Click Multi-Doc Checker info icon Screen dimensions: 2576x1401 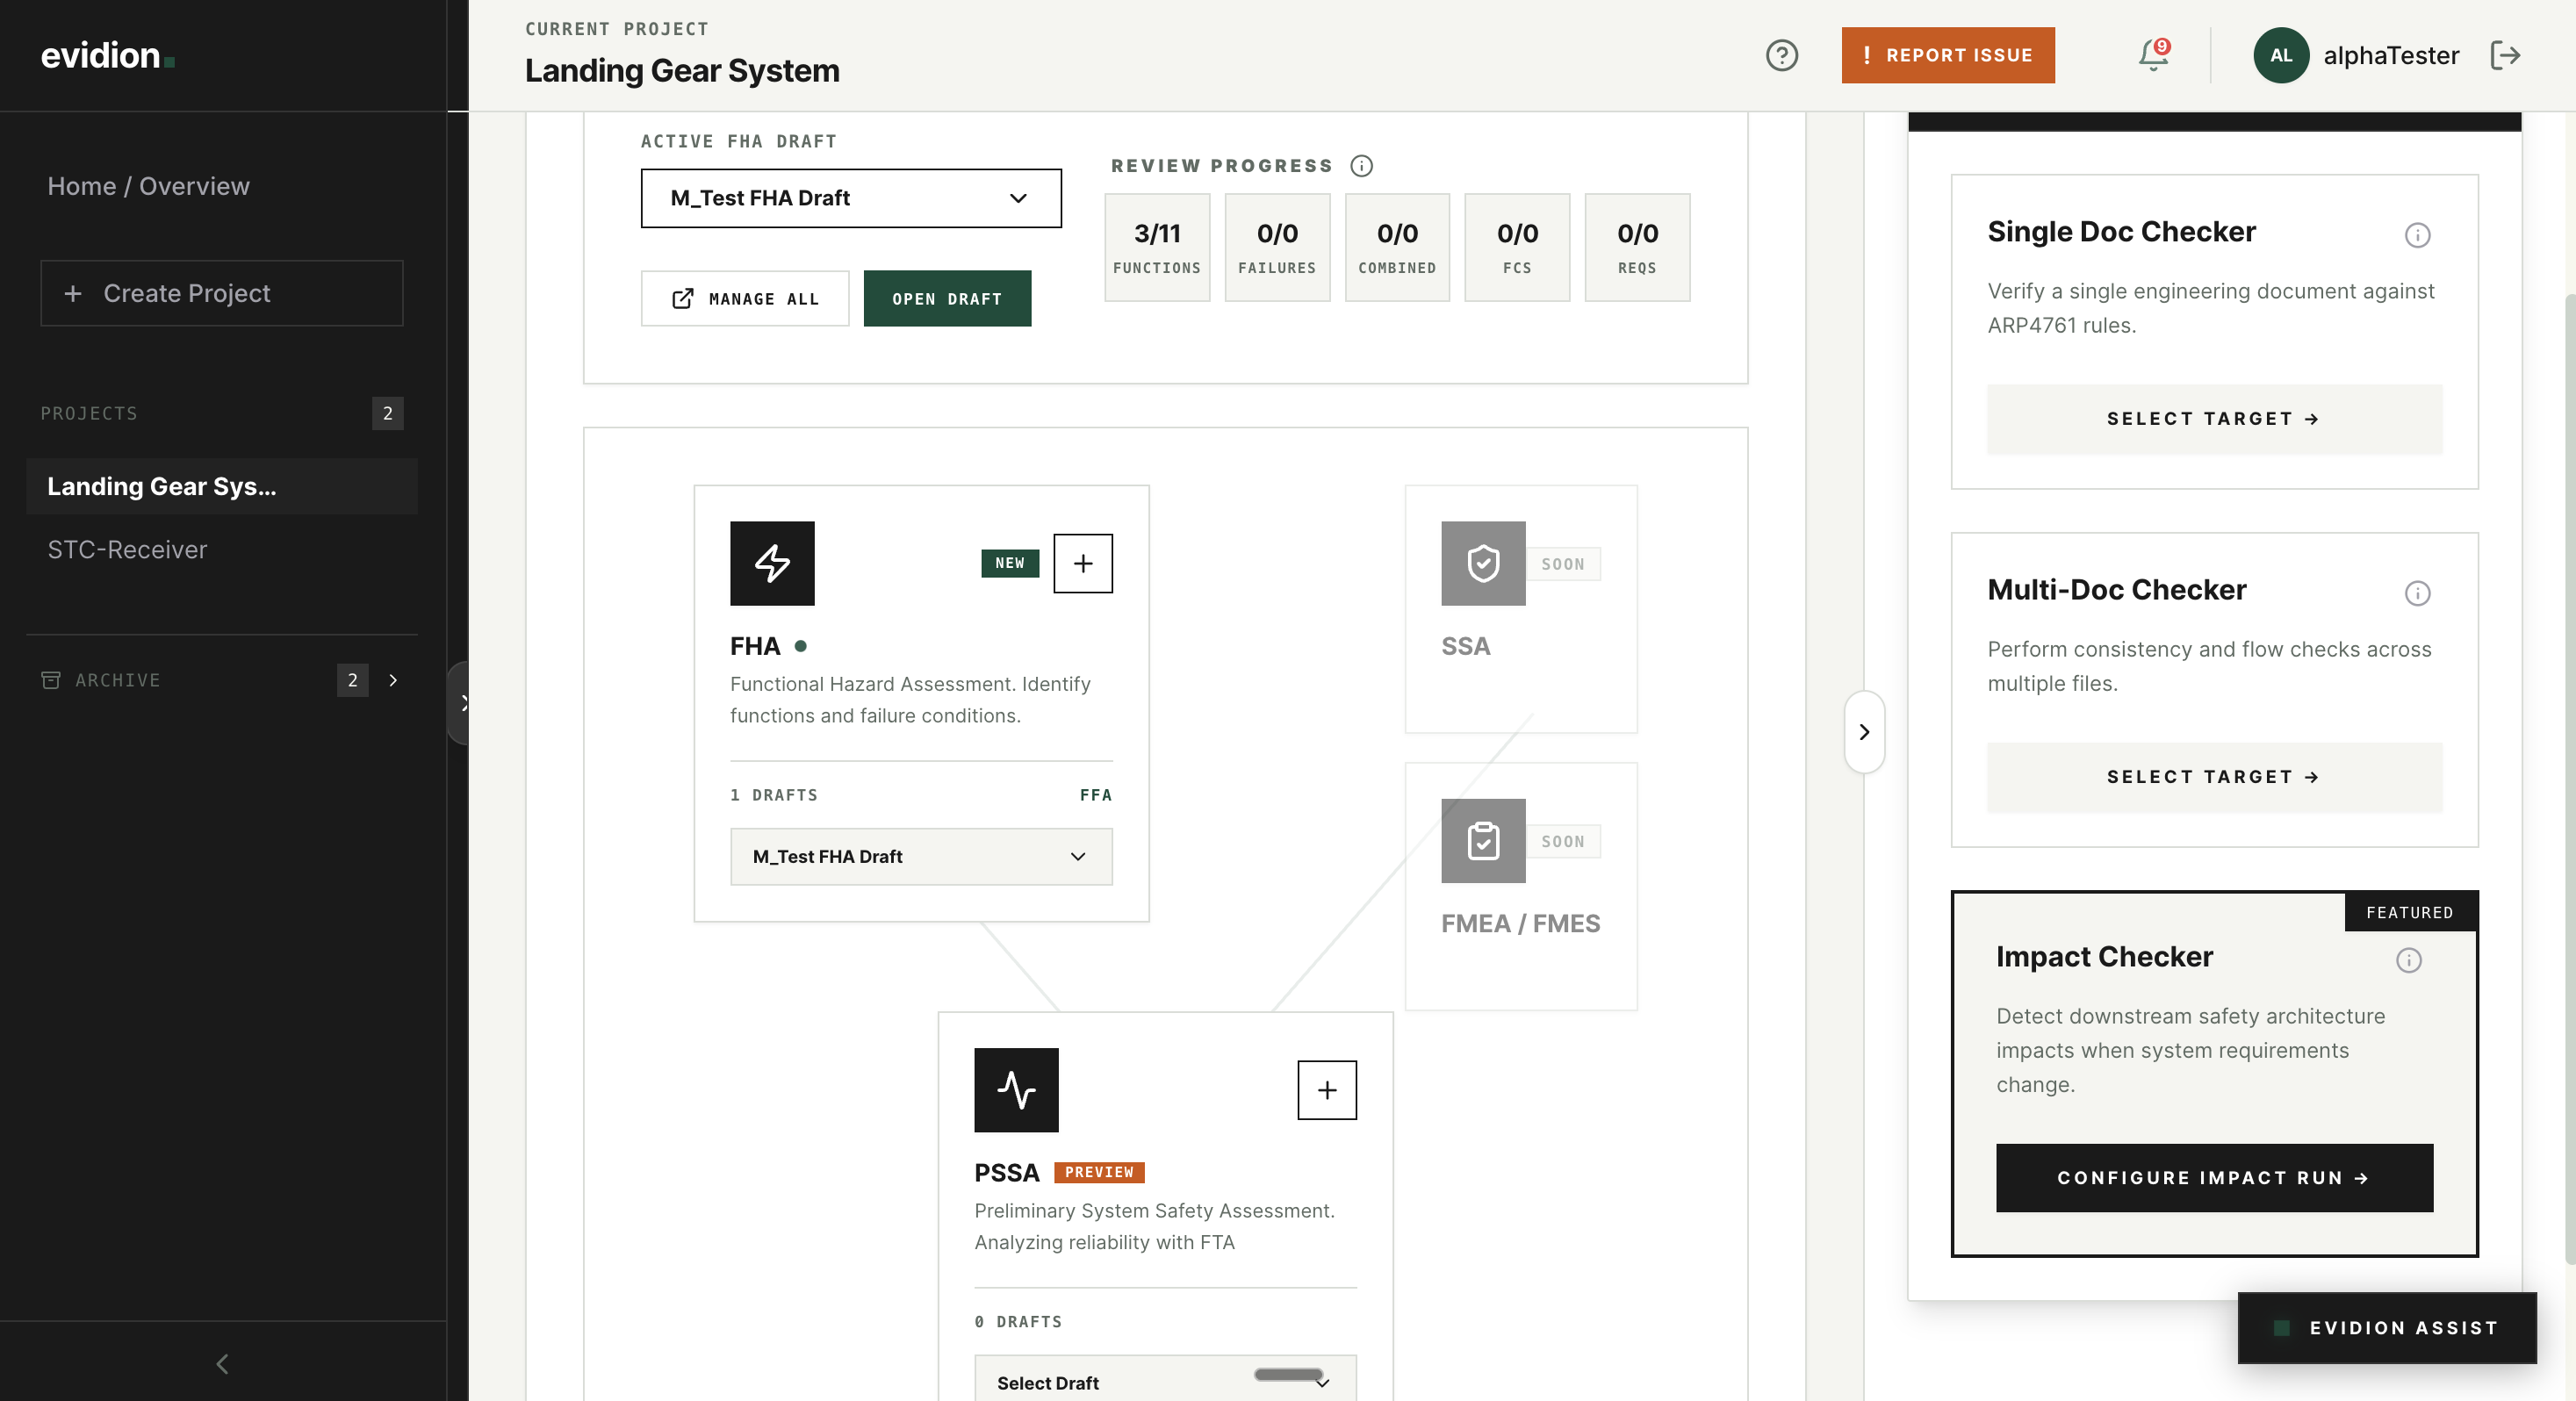[x=2416, y=593]
